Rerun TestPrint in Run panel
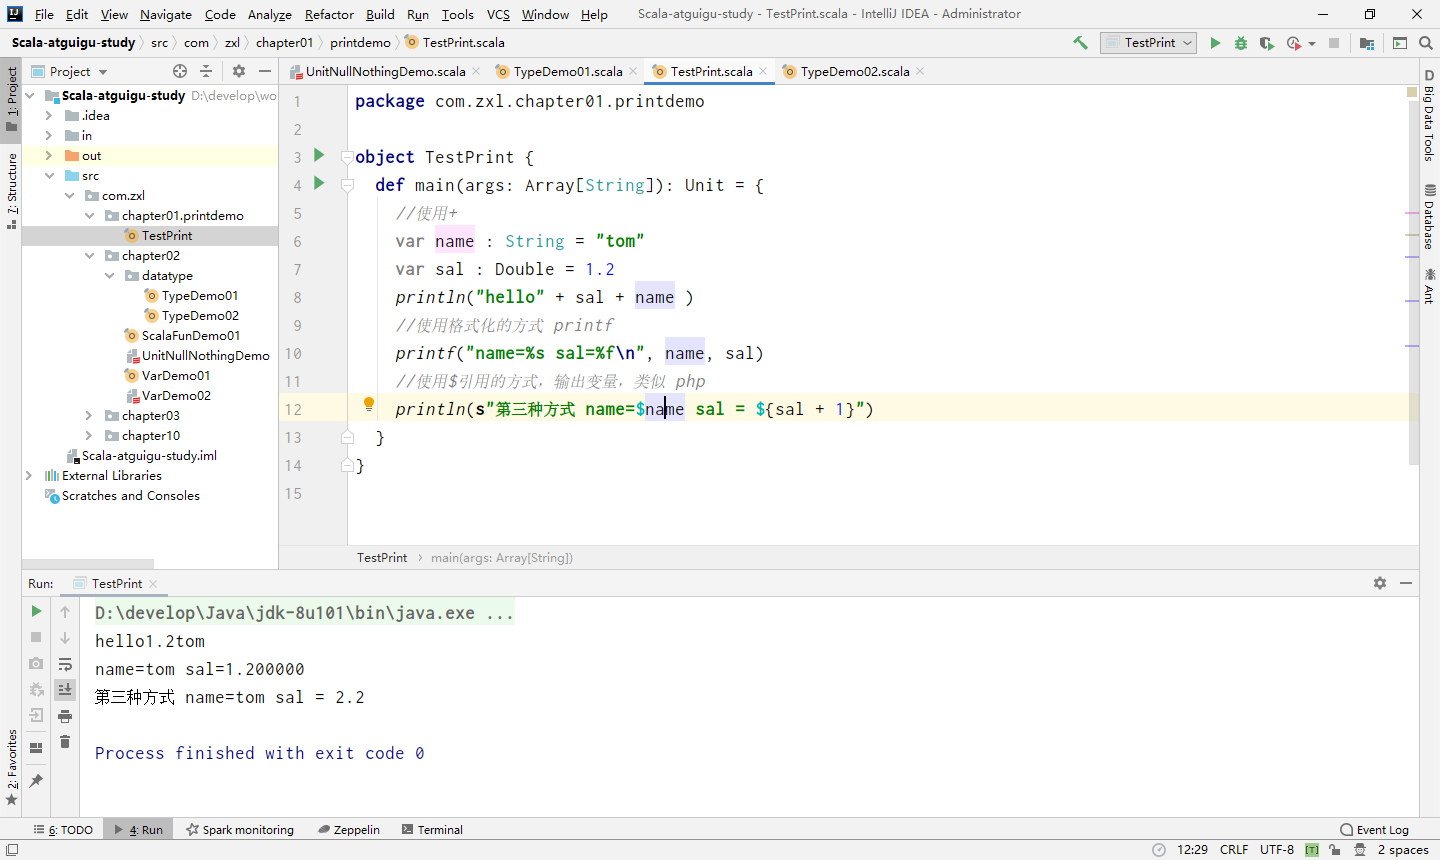 click(36, 611)
